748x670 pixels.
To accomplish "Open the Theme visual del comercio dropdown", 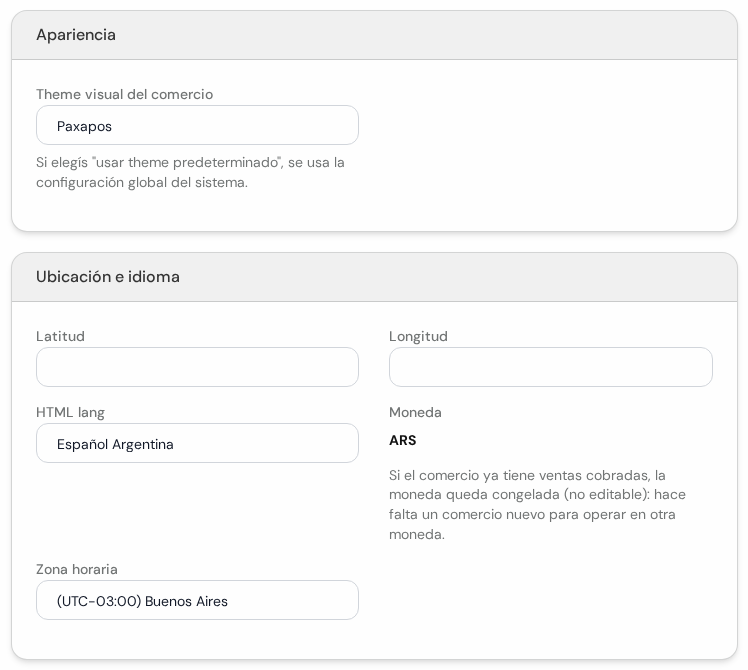I will point(197,126).
